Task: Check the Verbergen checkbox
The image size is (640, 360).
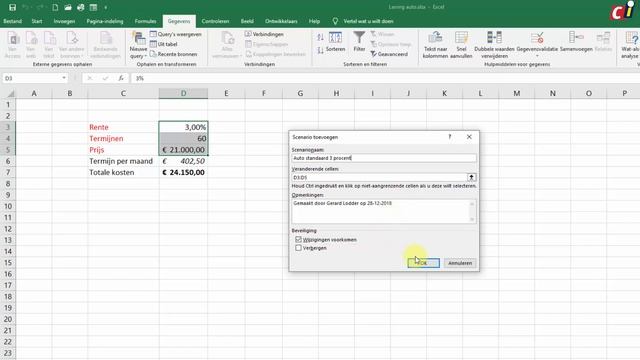Action: click(298, 248)
